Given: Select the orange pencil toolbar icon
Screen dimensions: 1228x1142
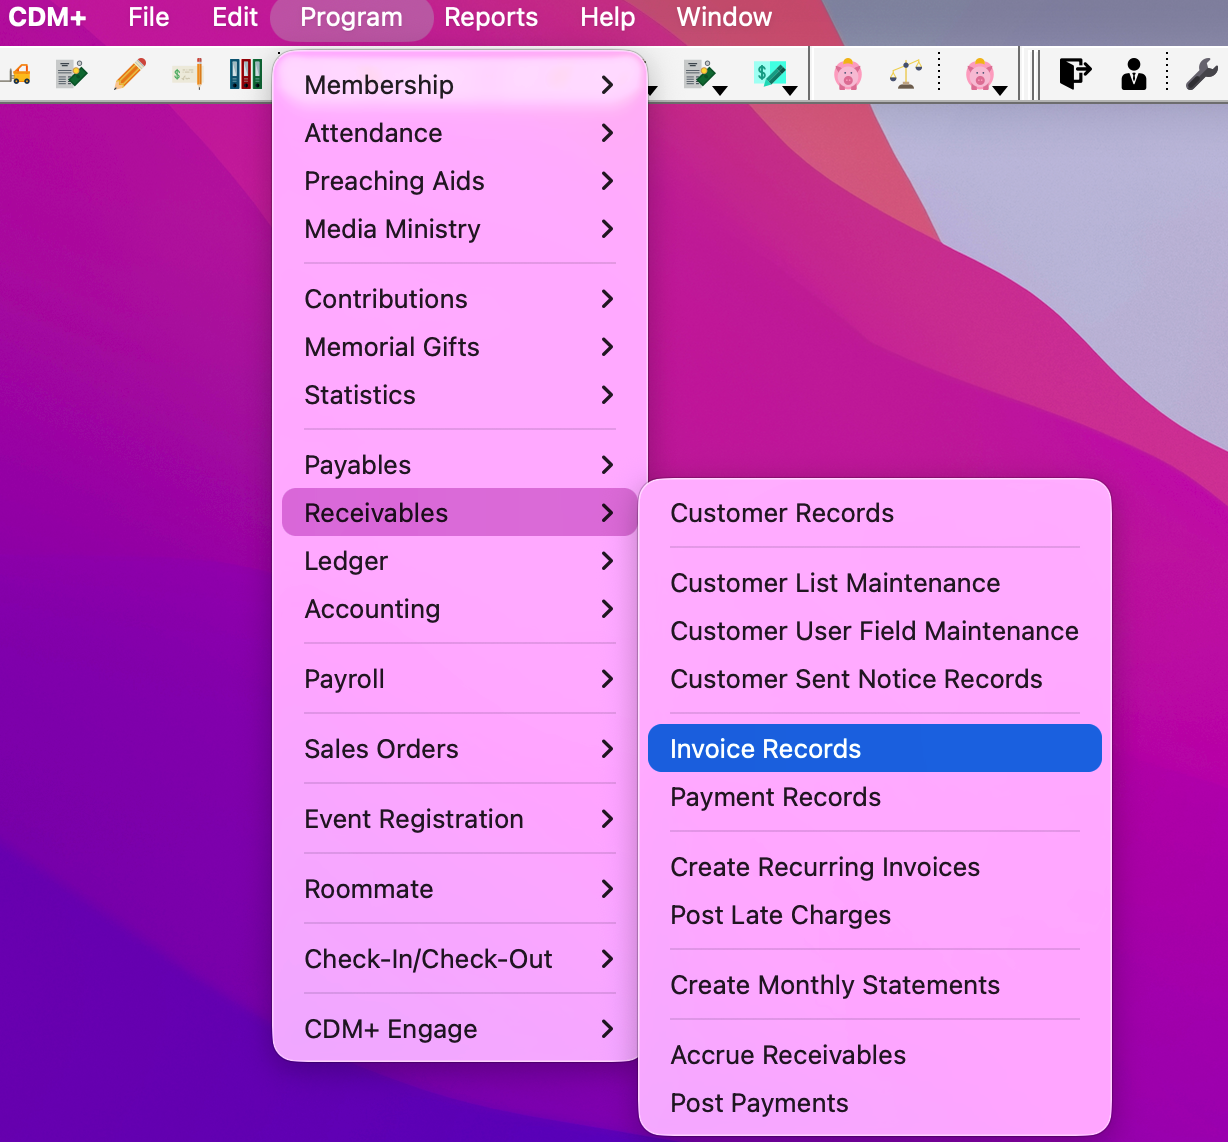Looking at the screenshot, I should pyautogui.click(x=130, y=74).
